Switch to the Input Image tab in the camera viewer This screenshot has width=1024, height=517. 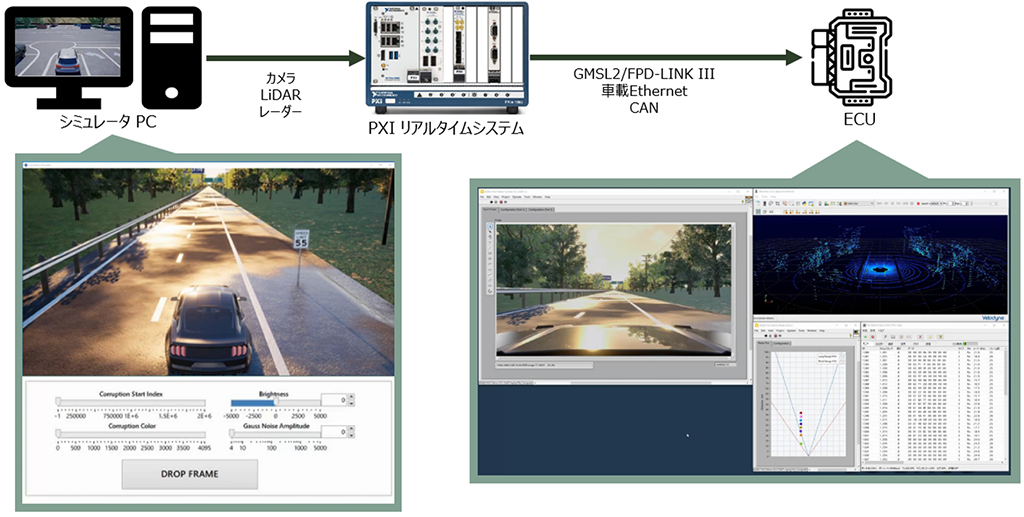(491, 209)
